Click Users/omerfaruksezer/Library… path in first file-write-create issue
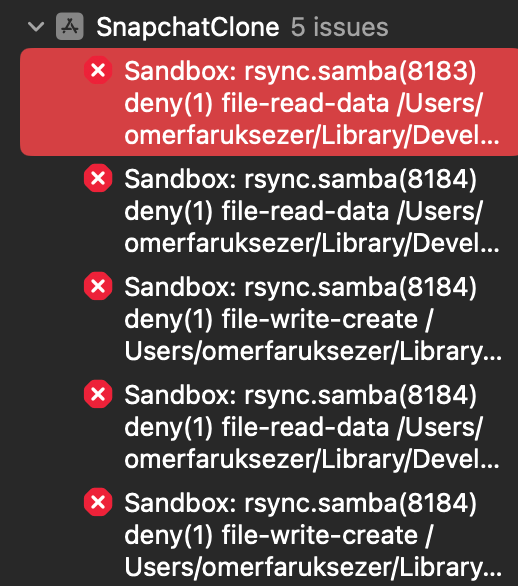The image size is (518, 586). (313, 352)
